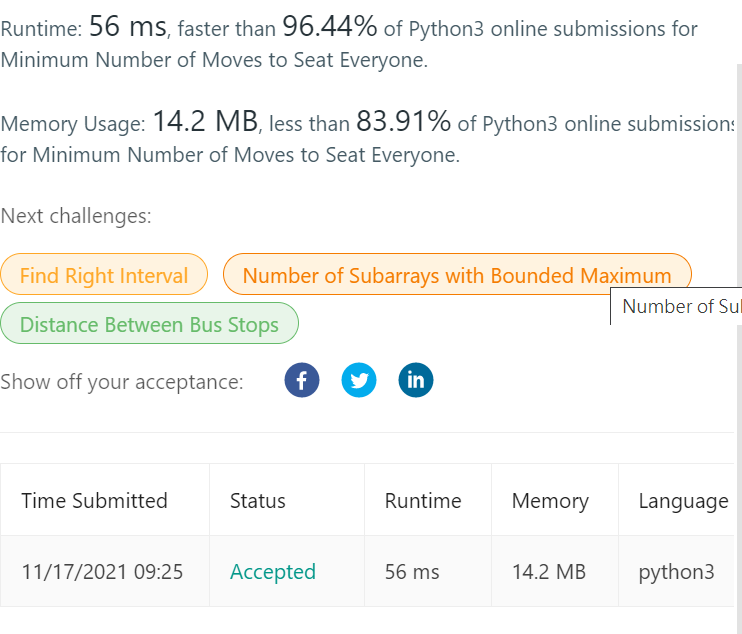Image resolution: width=742 pixels, height=634 pixels.
Task: Click the Runtime column header
Action: click(x=423, y=501)
